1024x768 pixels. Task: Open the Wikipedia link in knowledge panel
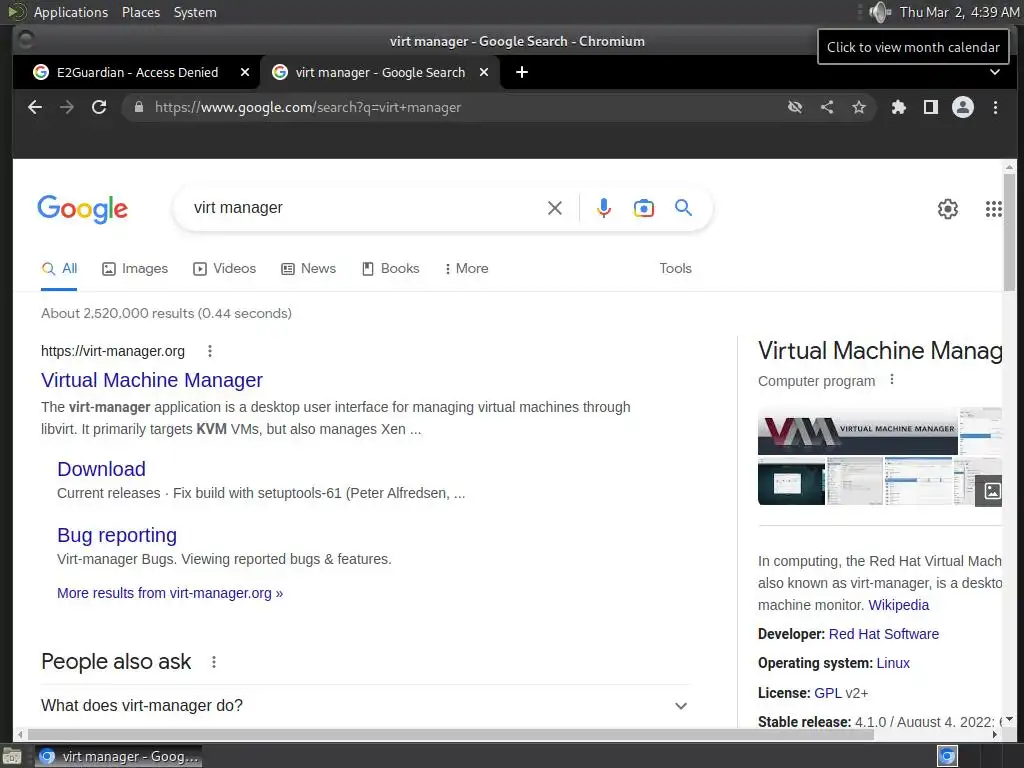899,605
